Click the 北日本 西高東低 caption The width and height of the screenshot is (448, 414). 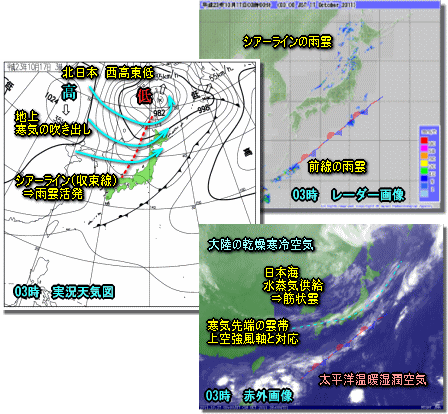107,73
